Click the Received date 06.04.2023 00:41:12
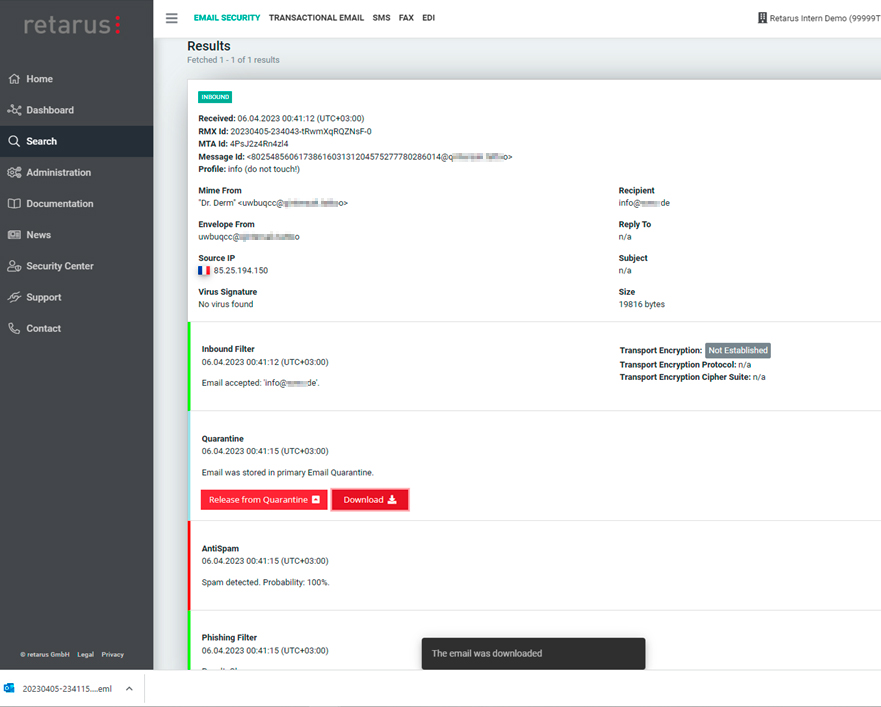Viewport: 881px width, 707px height. [301, 119]
